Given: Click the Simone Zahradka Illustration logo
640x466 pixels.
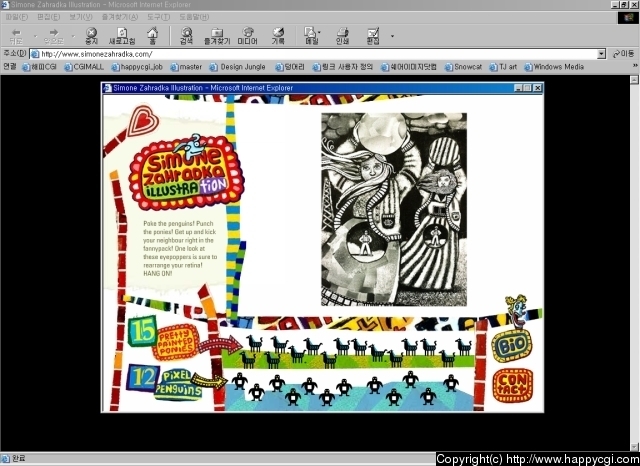Looking at the screenshot, I should (x=186, y=174).
